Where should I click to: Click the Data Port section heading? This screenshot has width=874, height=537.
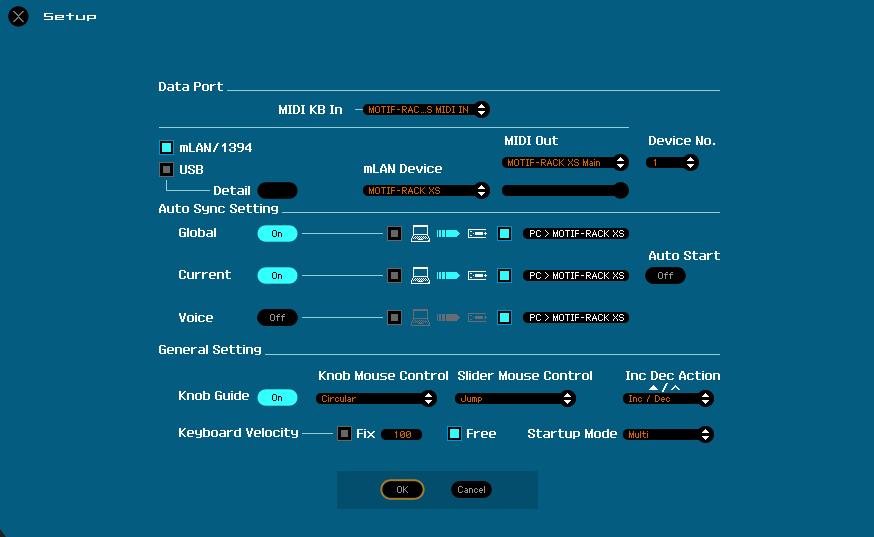(191, 86)
